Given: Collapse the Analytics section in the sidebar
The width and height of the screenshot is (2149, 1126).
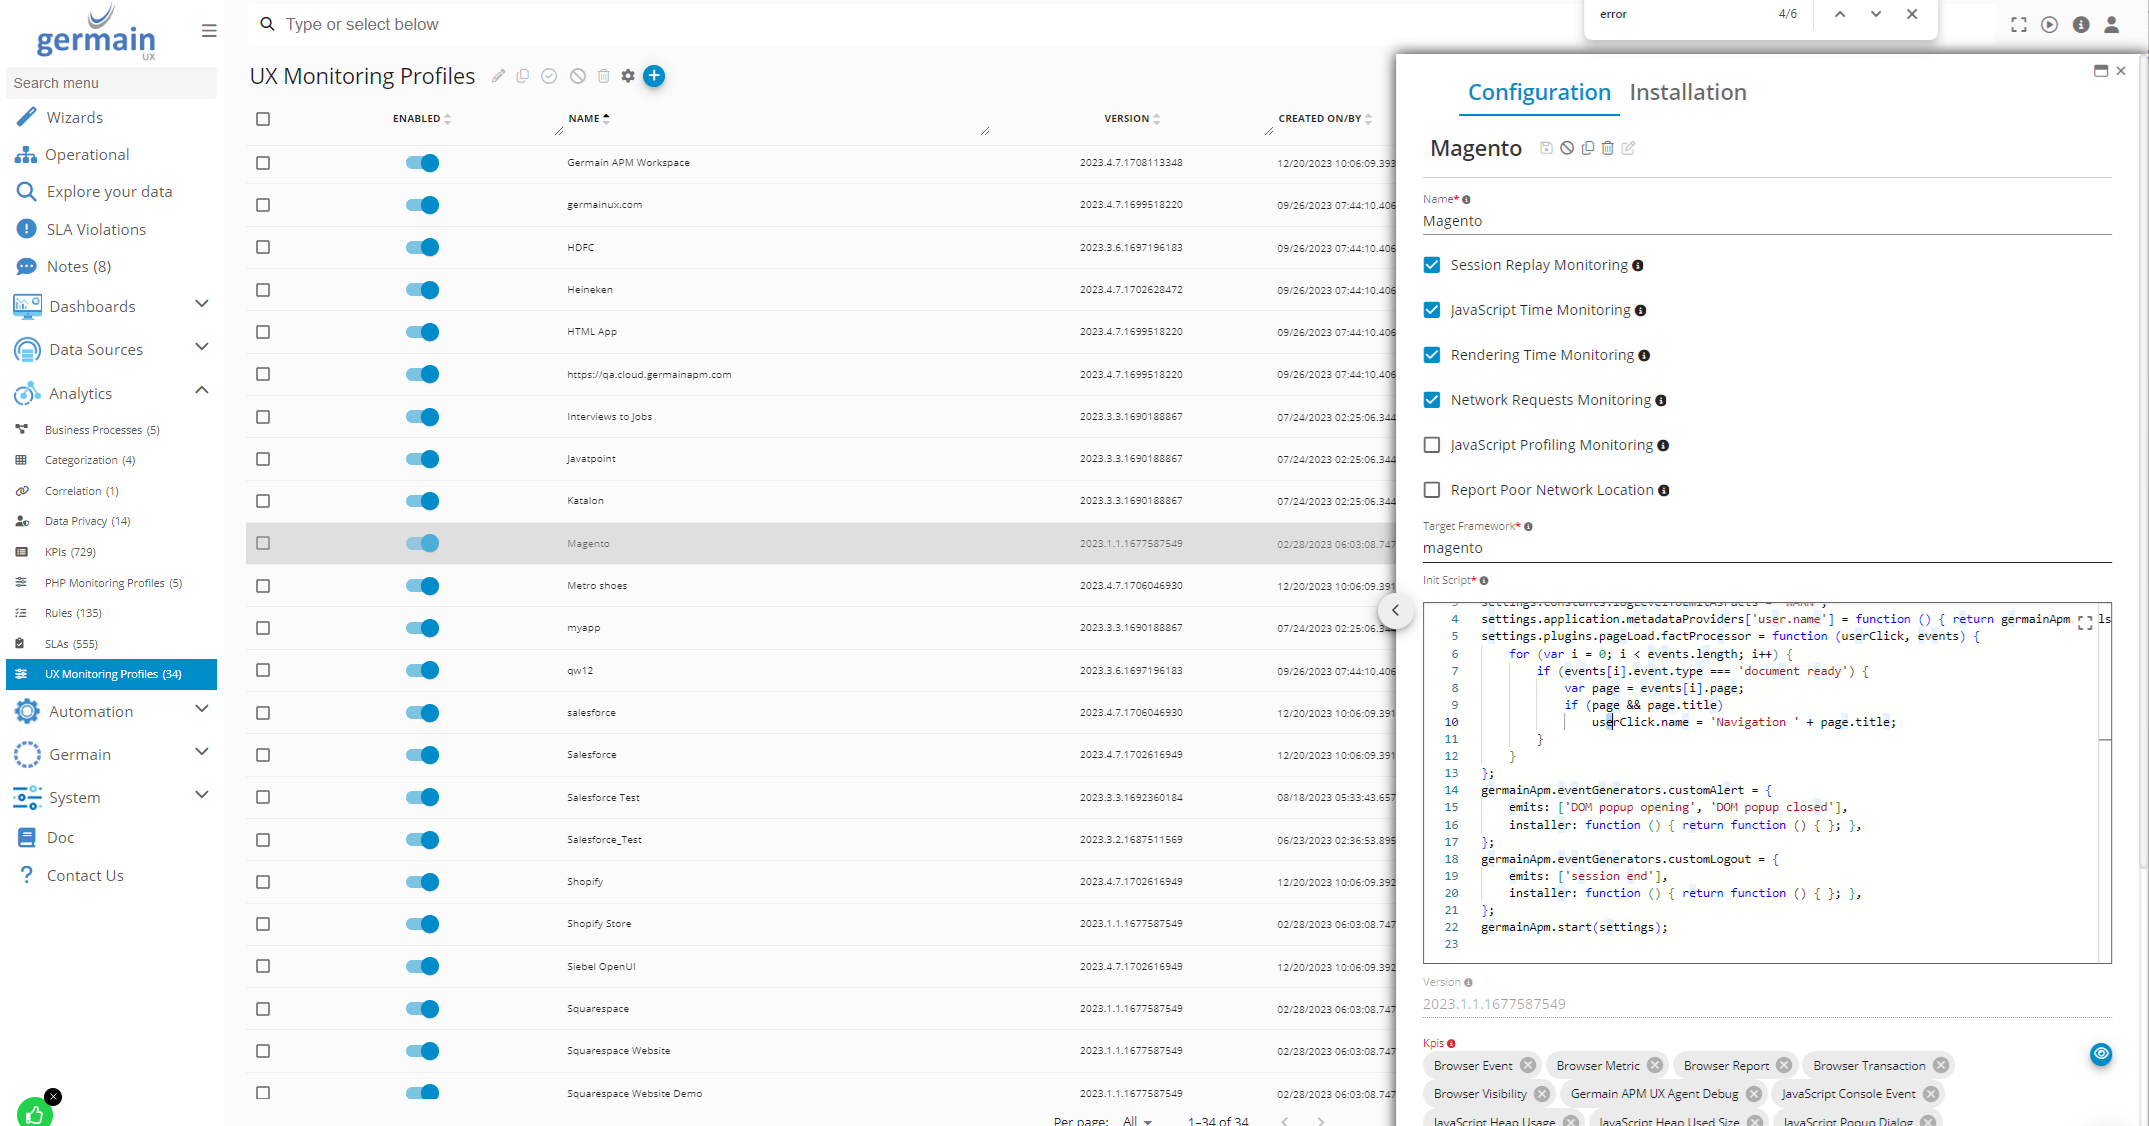Looking at the screenshot, I should pyautogui.click(x=202, y=391).
